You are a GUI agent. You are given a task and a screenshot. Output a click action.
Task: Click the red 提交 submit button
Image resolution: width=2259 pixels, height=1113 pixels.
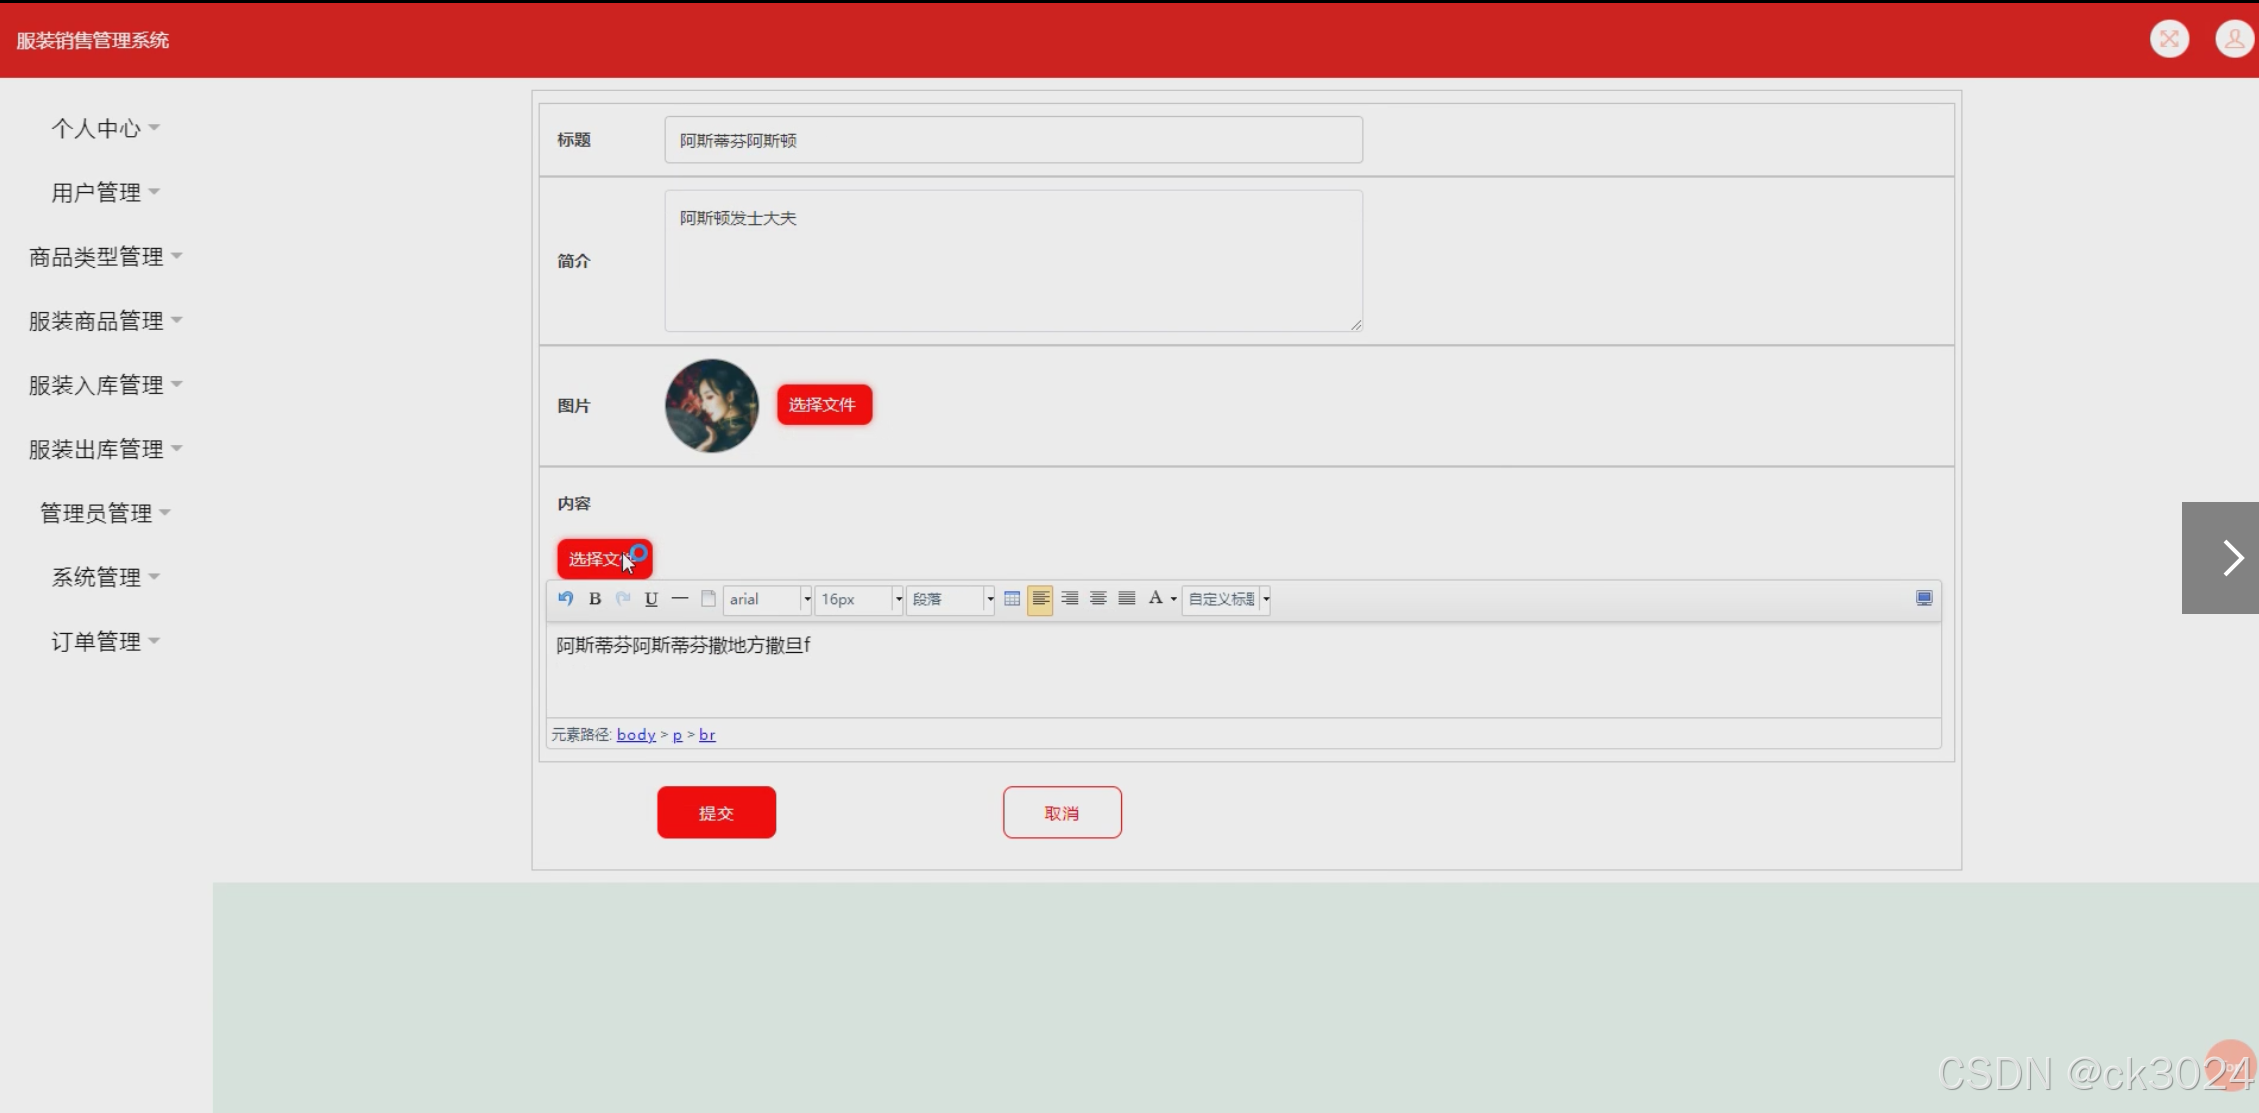click(716, 812)
